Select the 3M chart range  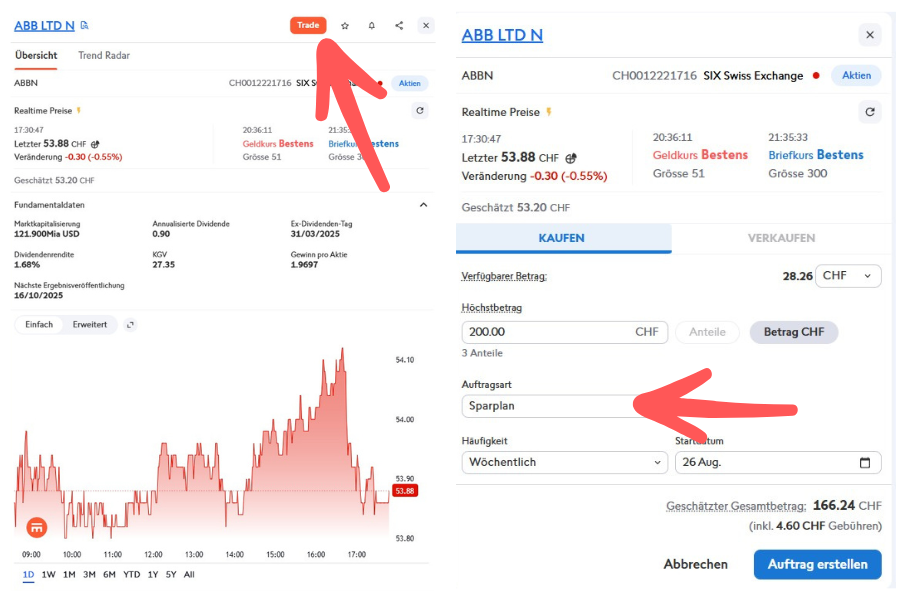click(90, 574)
